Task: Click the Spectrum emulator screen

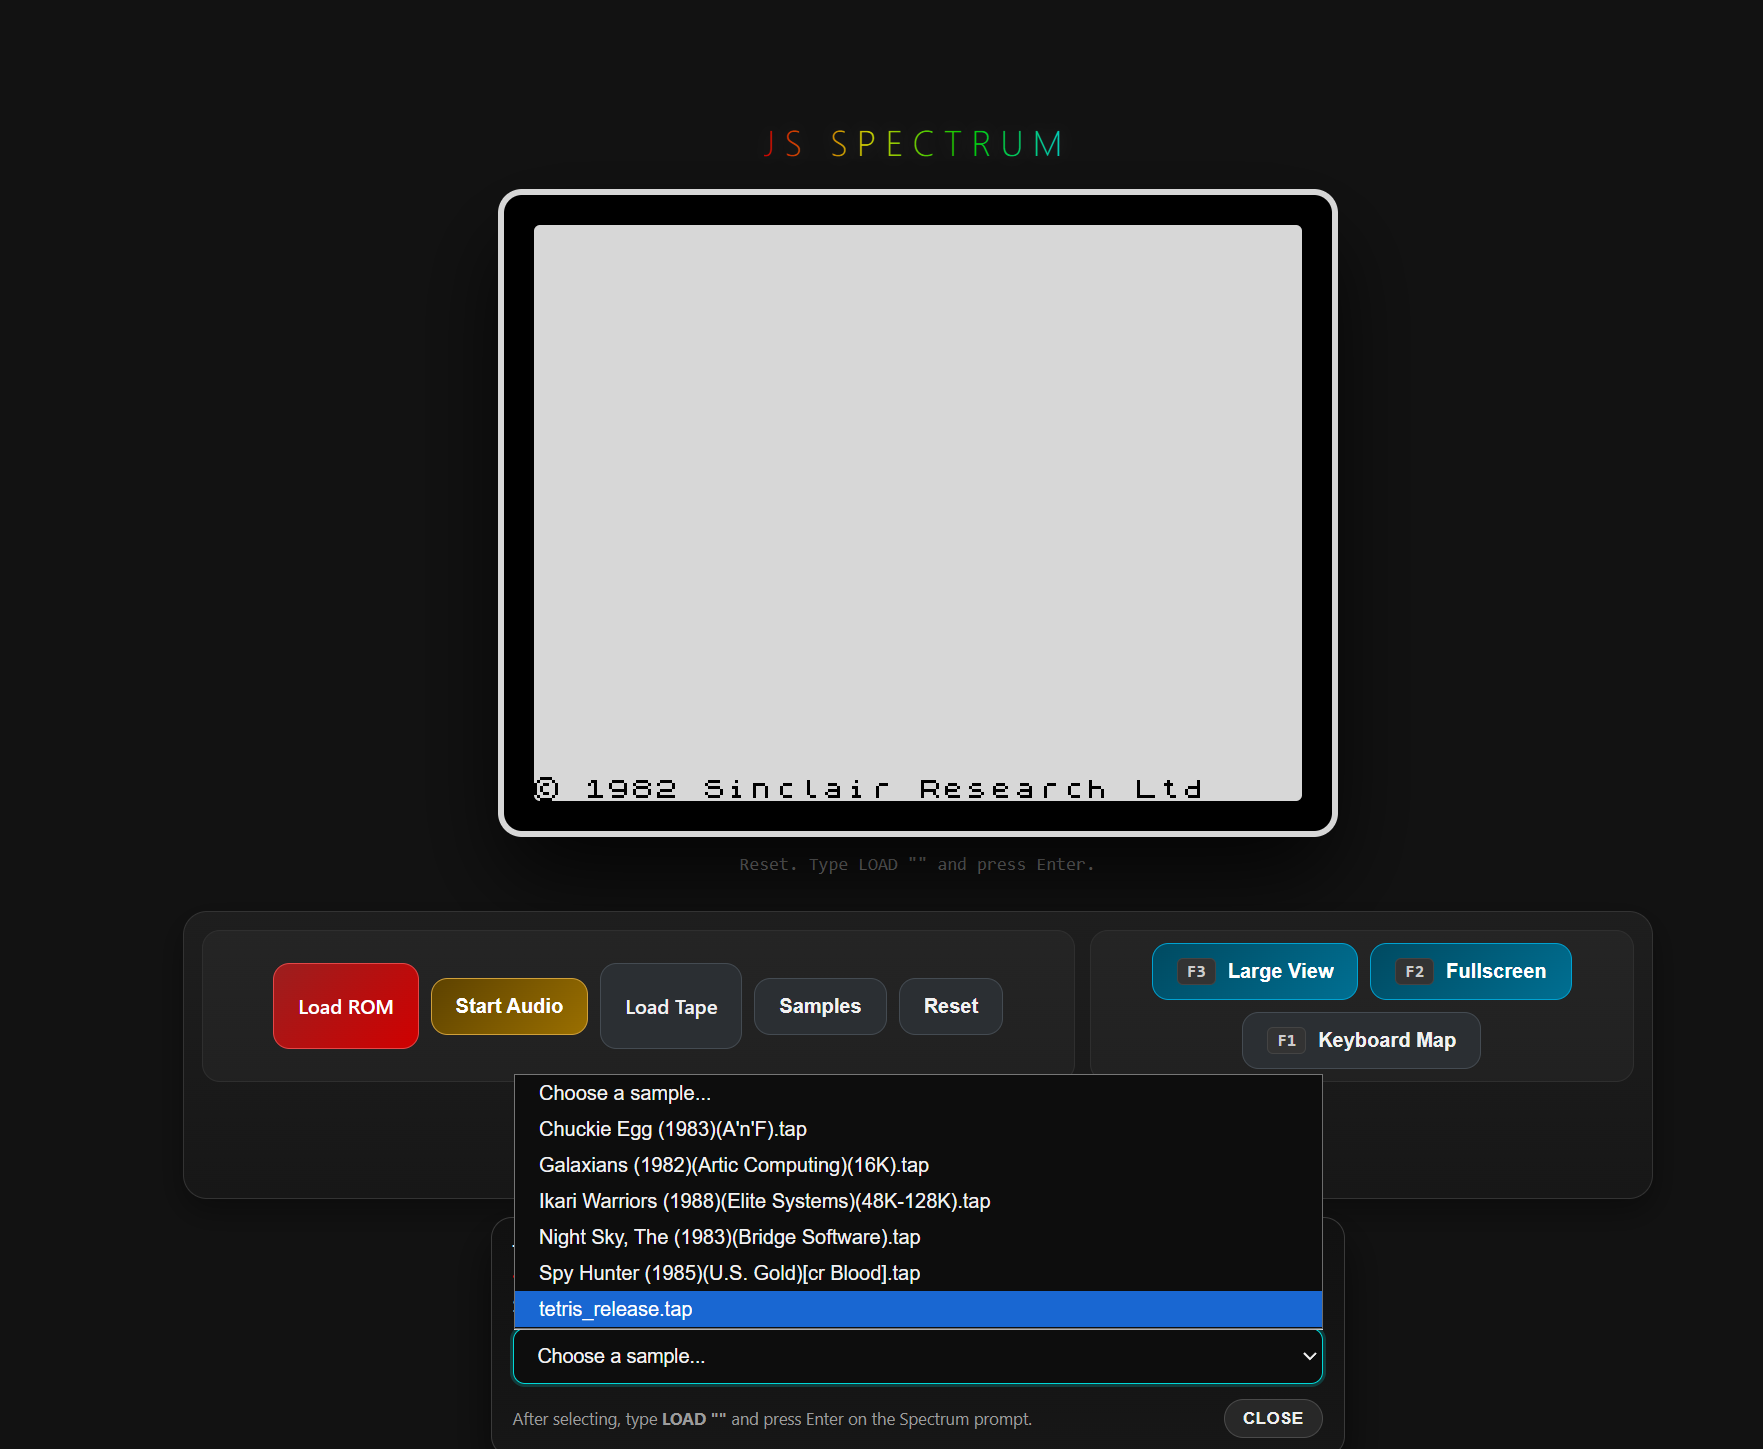Action: 918,513
